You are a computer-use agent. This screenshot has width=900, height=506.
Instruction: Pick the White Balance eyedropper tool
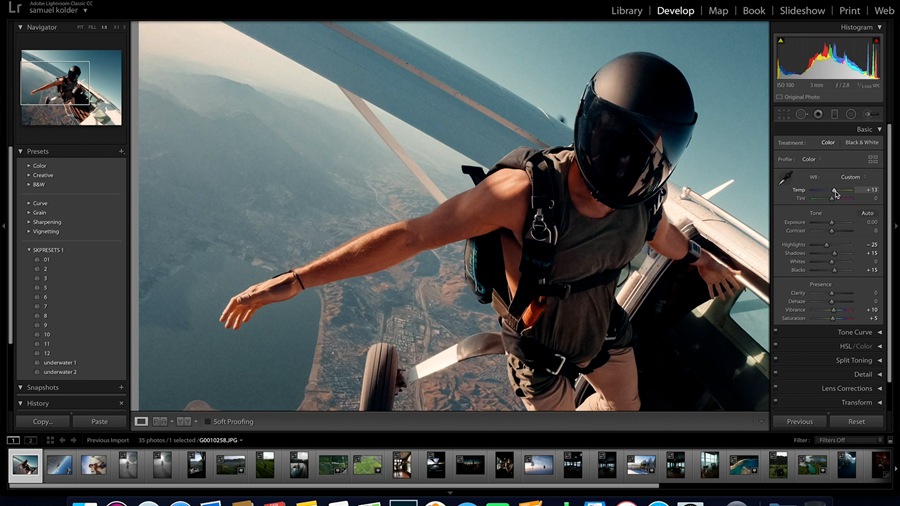785,178
